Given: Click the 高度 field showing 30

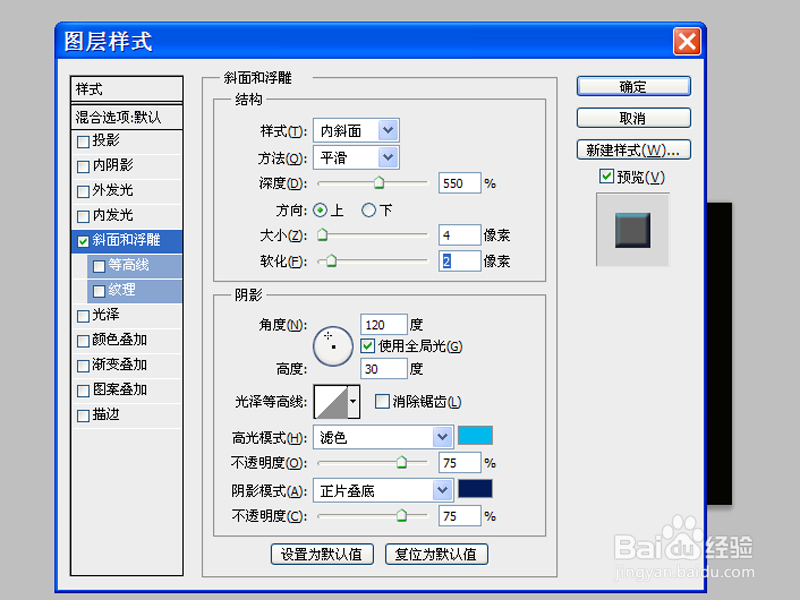Looking at the screenshot, I should pos(384,368).
